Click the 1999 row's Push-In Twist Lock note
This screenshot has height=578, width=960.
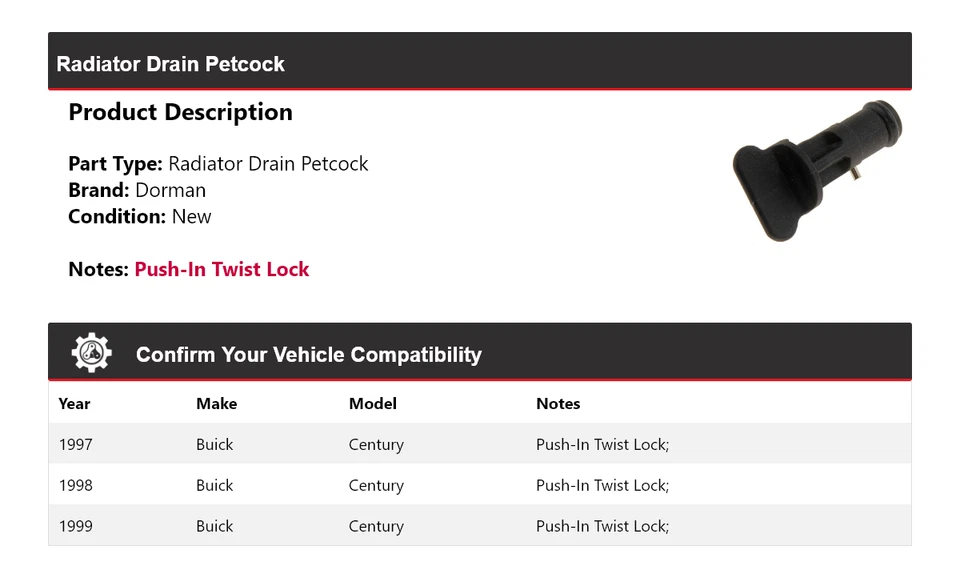602,527
